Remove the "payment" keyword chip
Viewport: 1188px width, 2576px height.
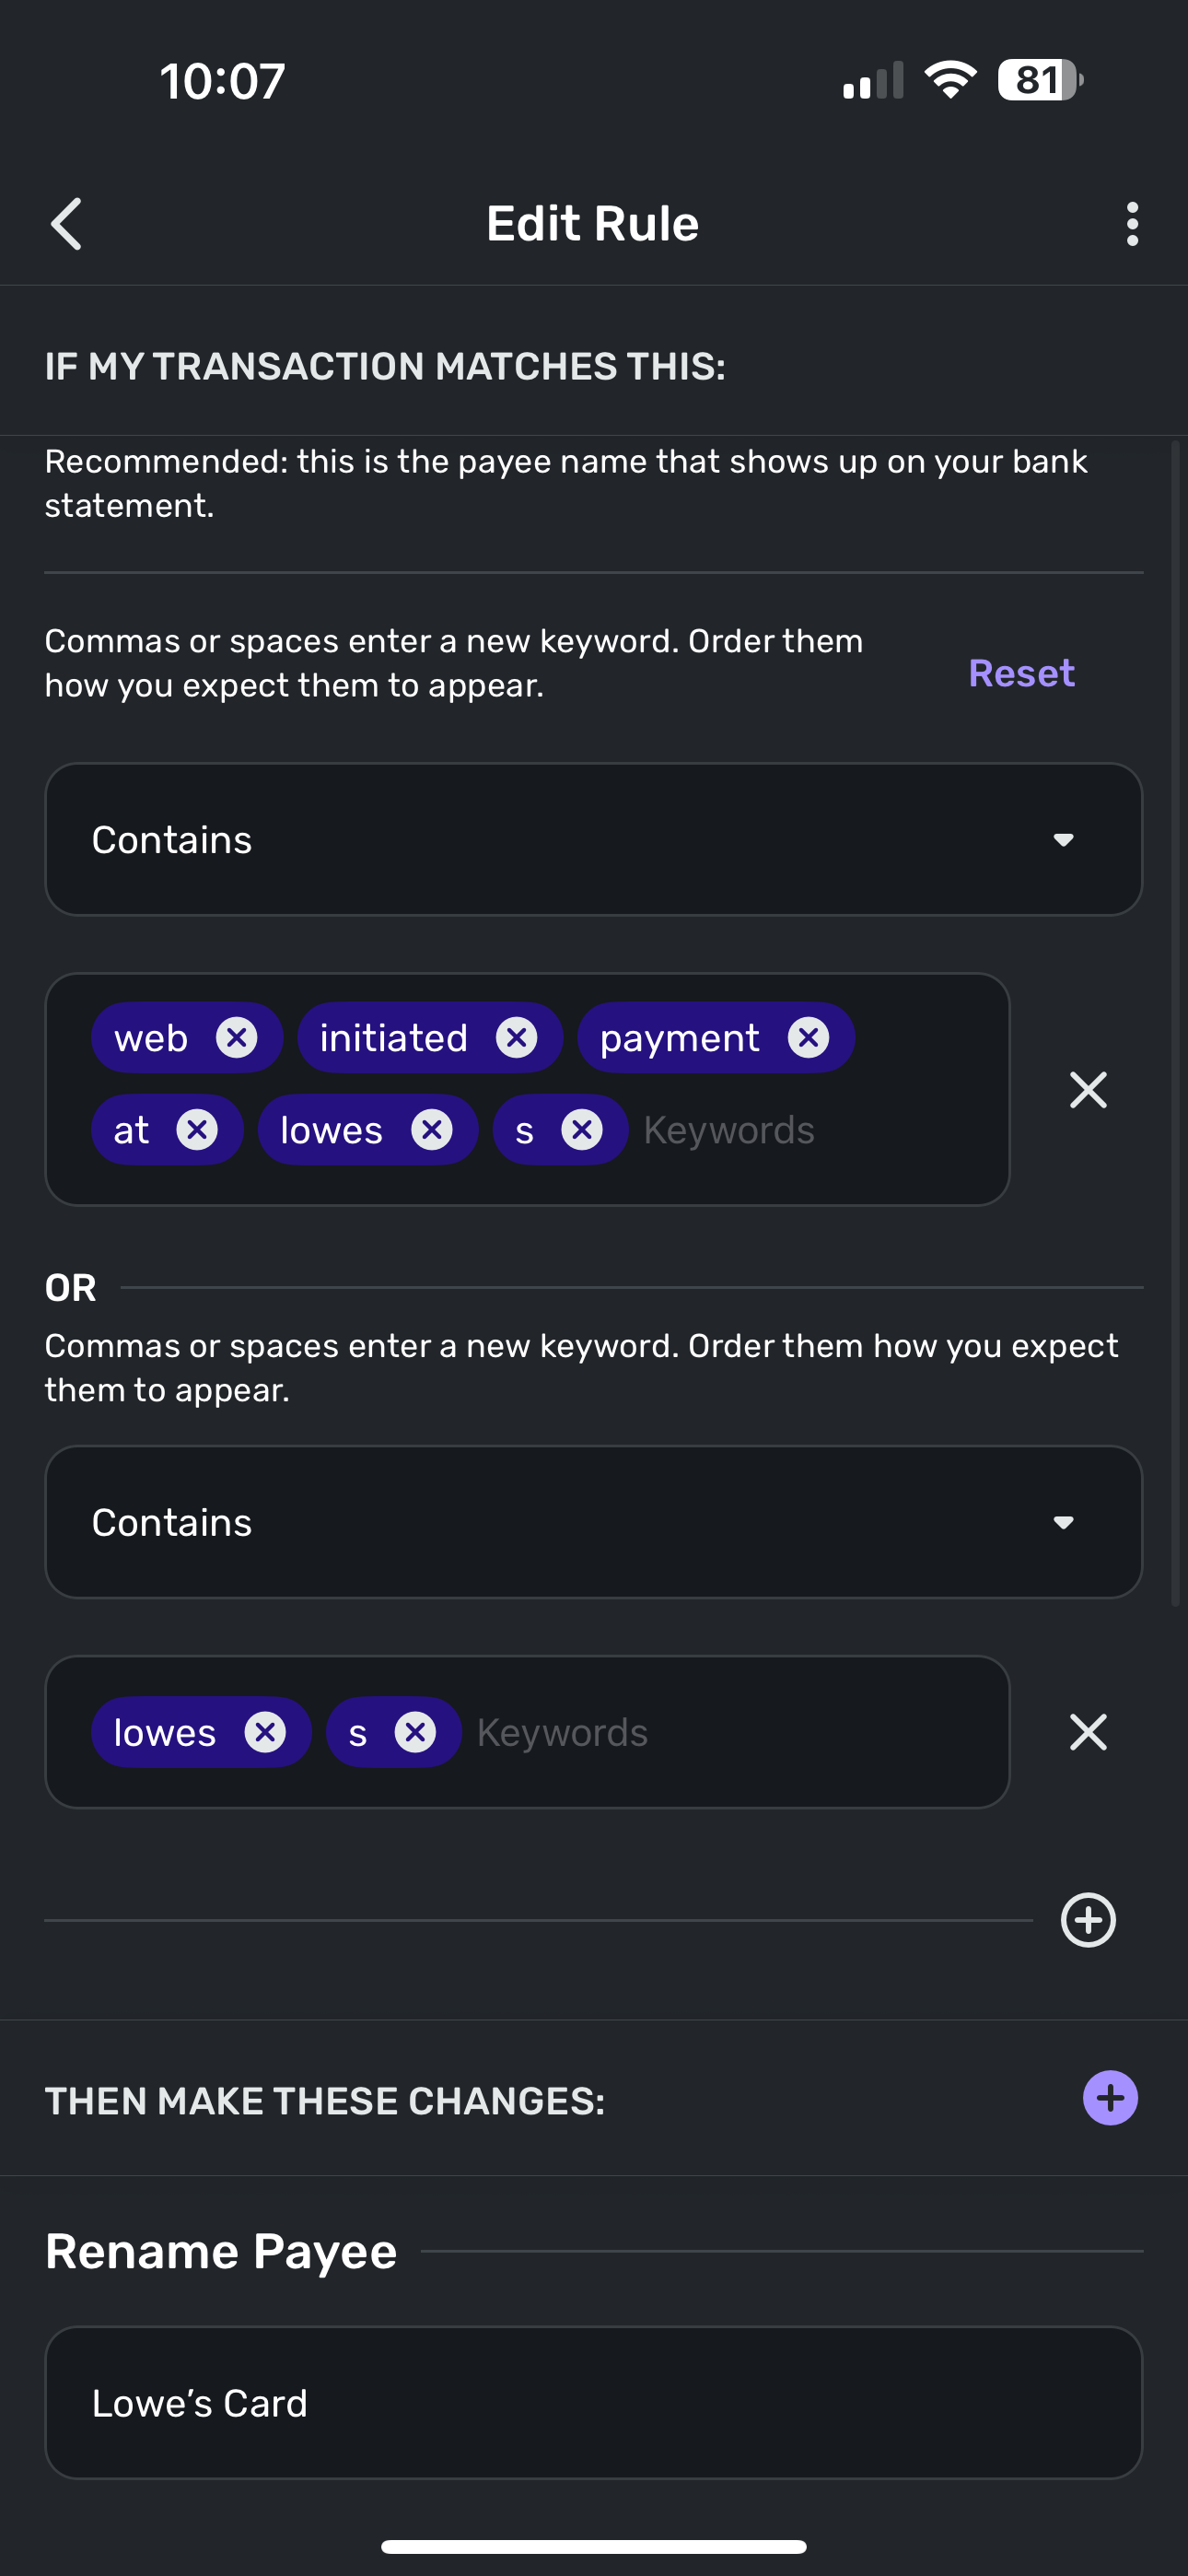(809, 1038)
